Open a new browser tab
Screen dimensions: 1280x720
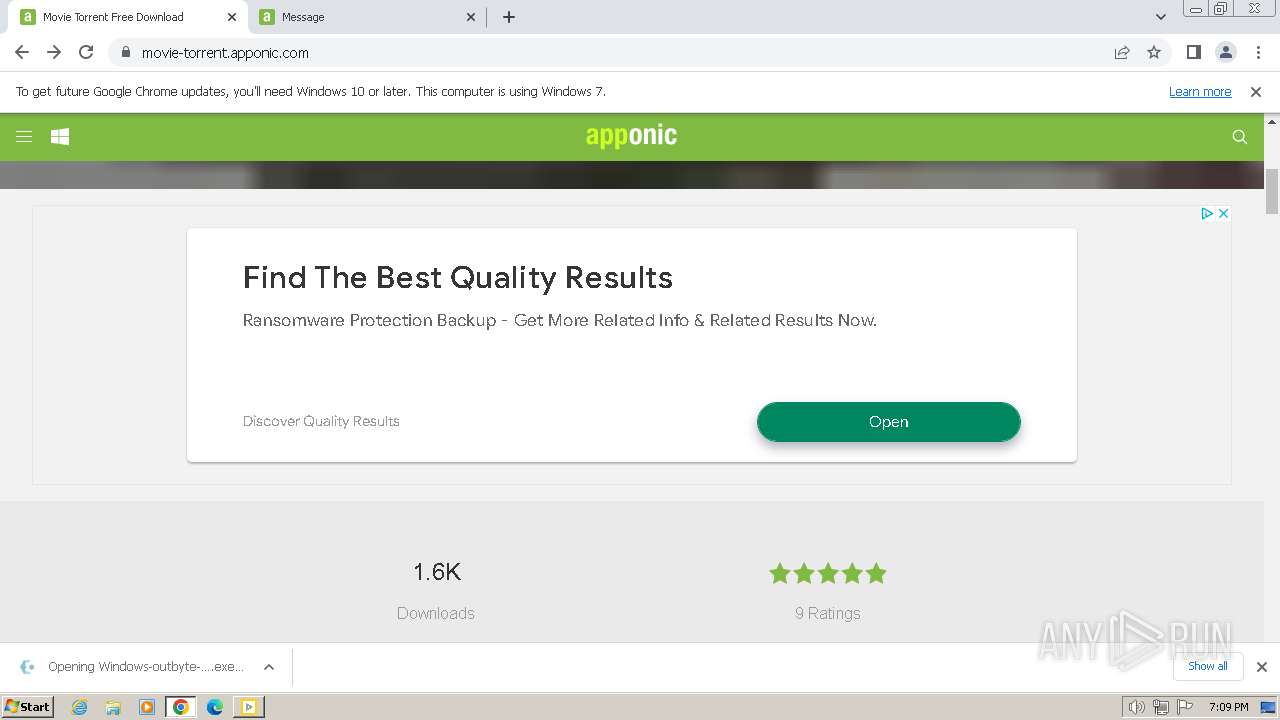pyautogui.click(x=509, y=17)
